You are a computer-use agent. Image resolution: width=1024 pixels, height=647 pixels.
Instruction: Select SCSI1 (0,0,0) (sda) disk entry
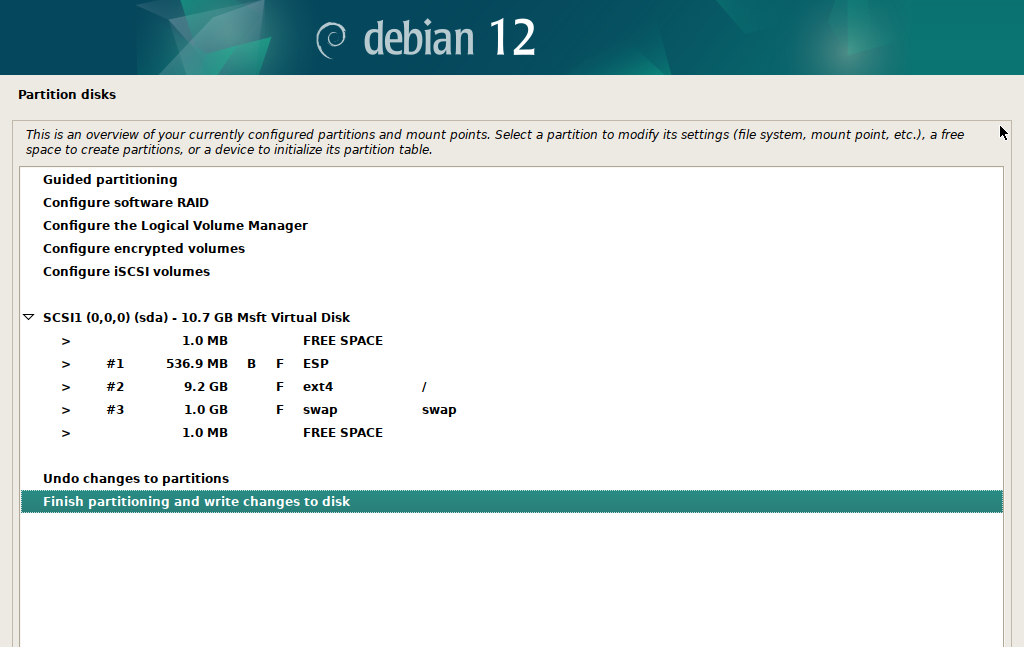tap(511, 317)
